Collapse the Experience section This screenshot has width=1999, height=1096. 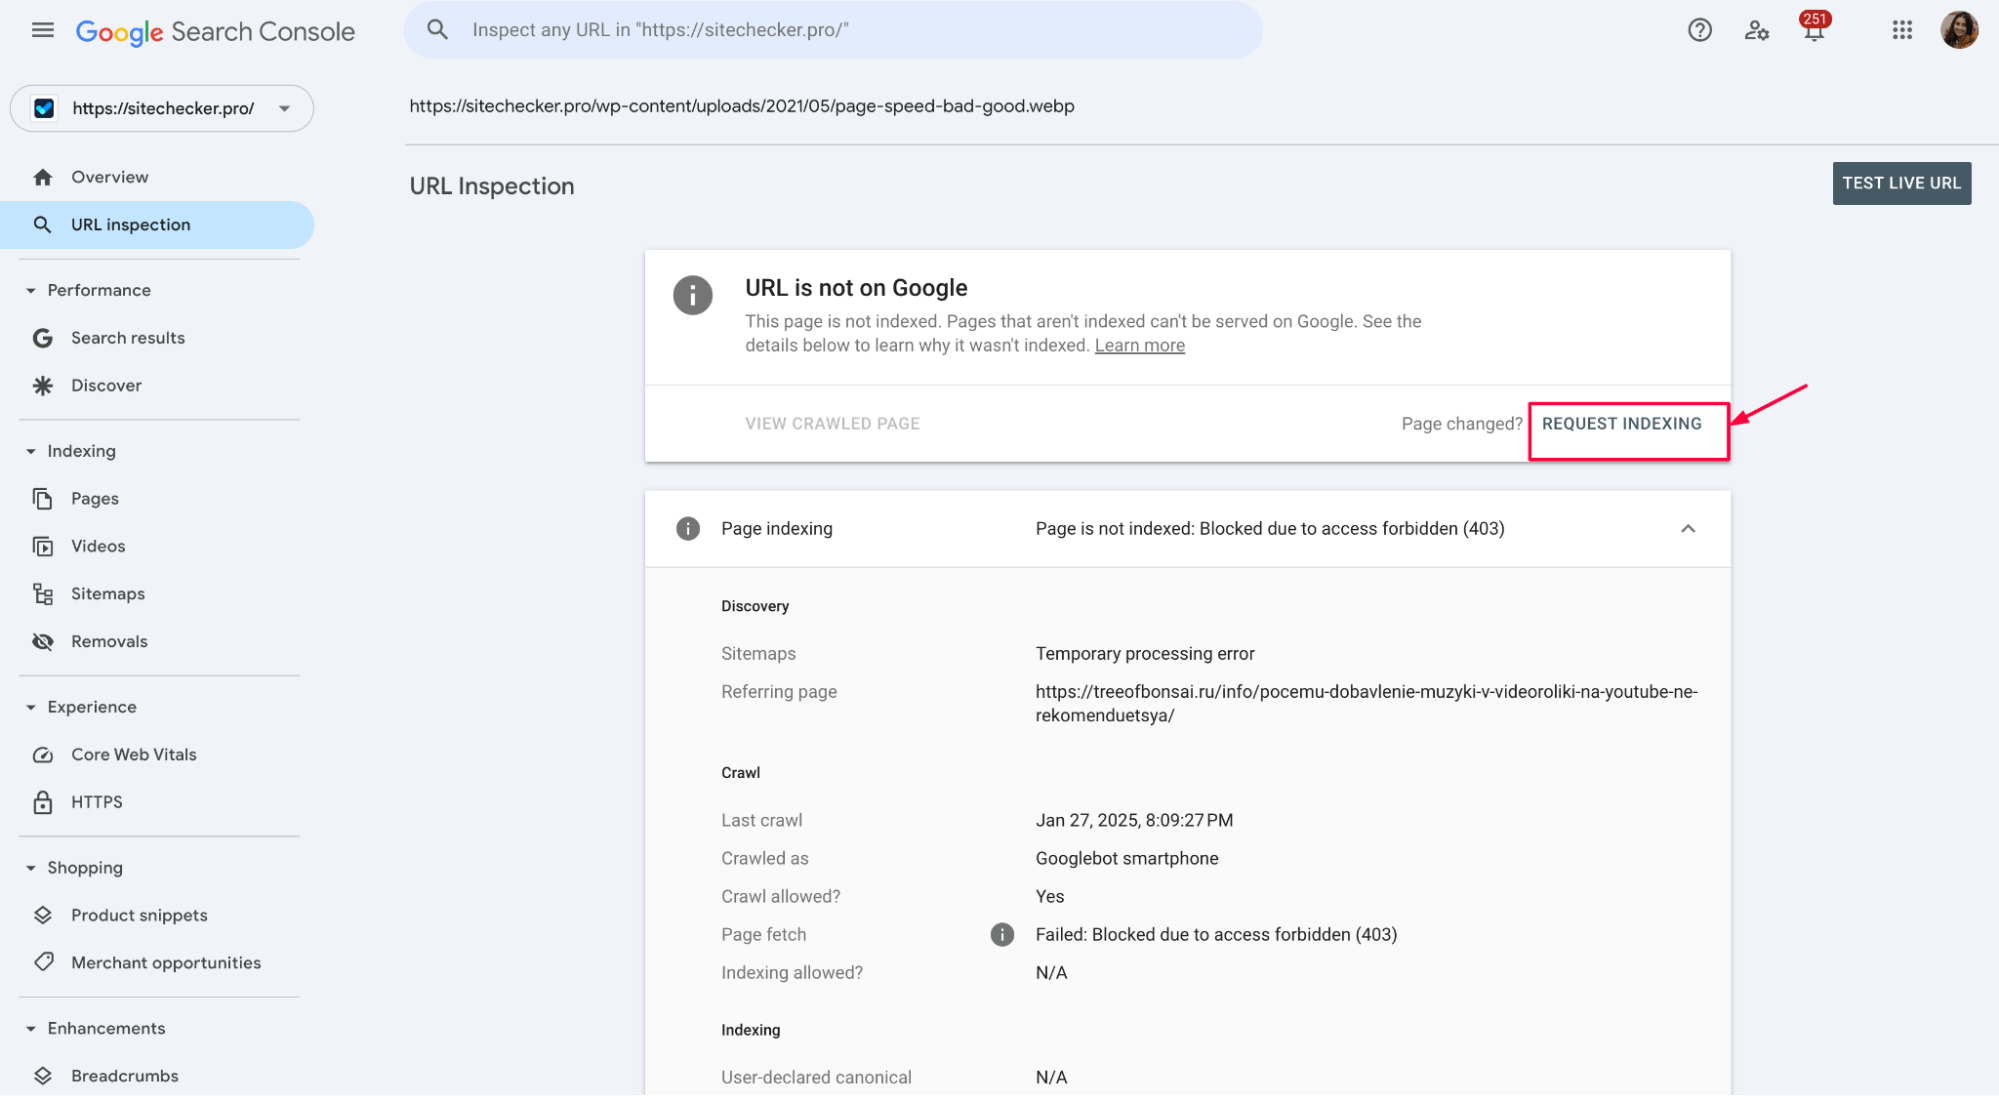pos(30,707)
